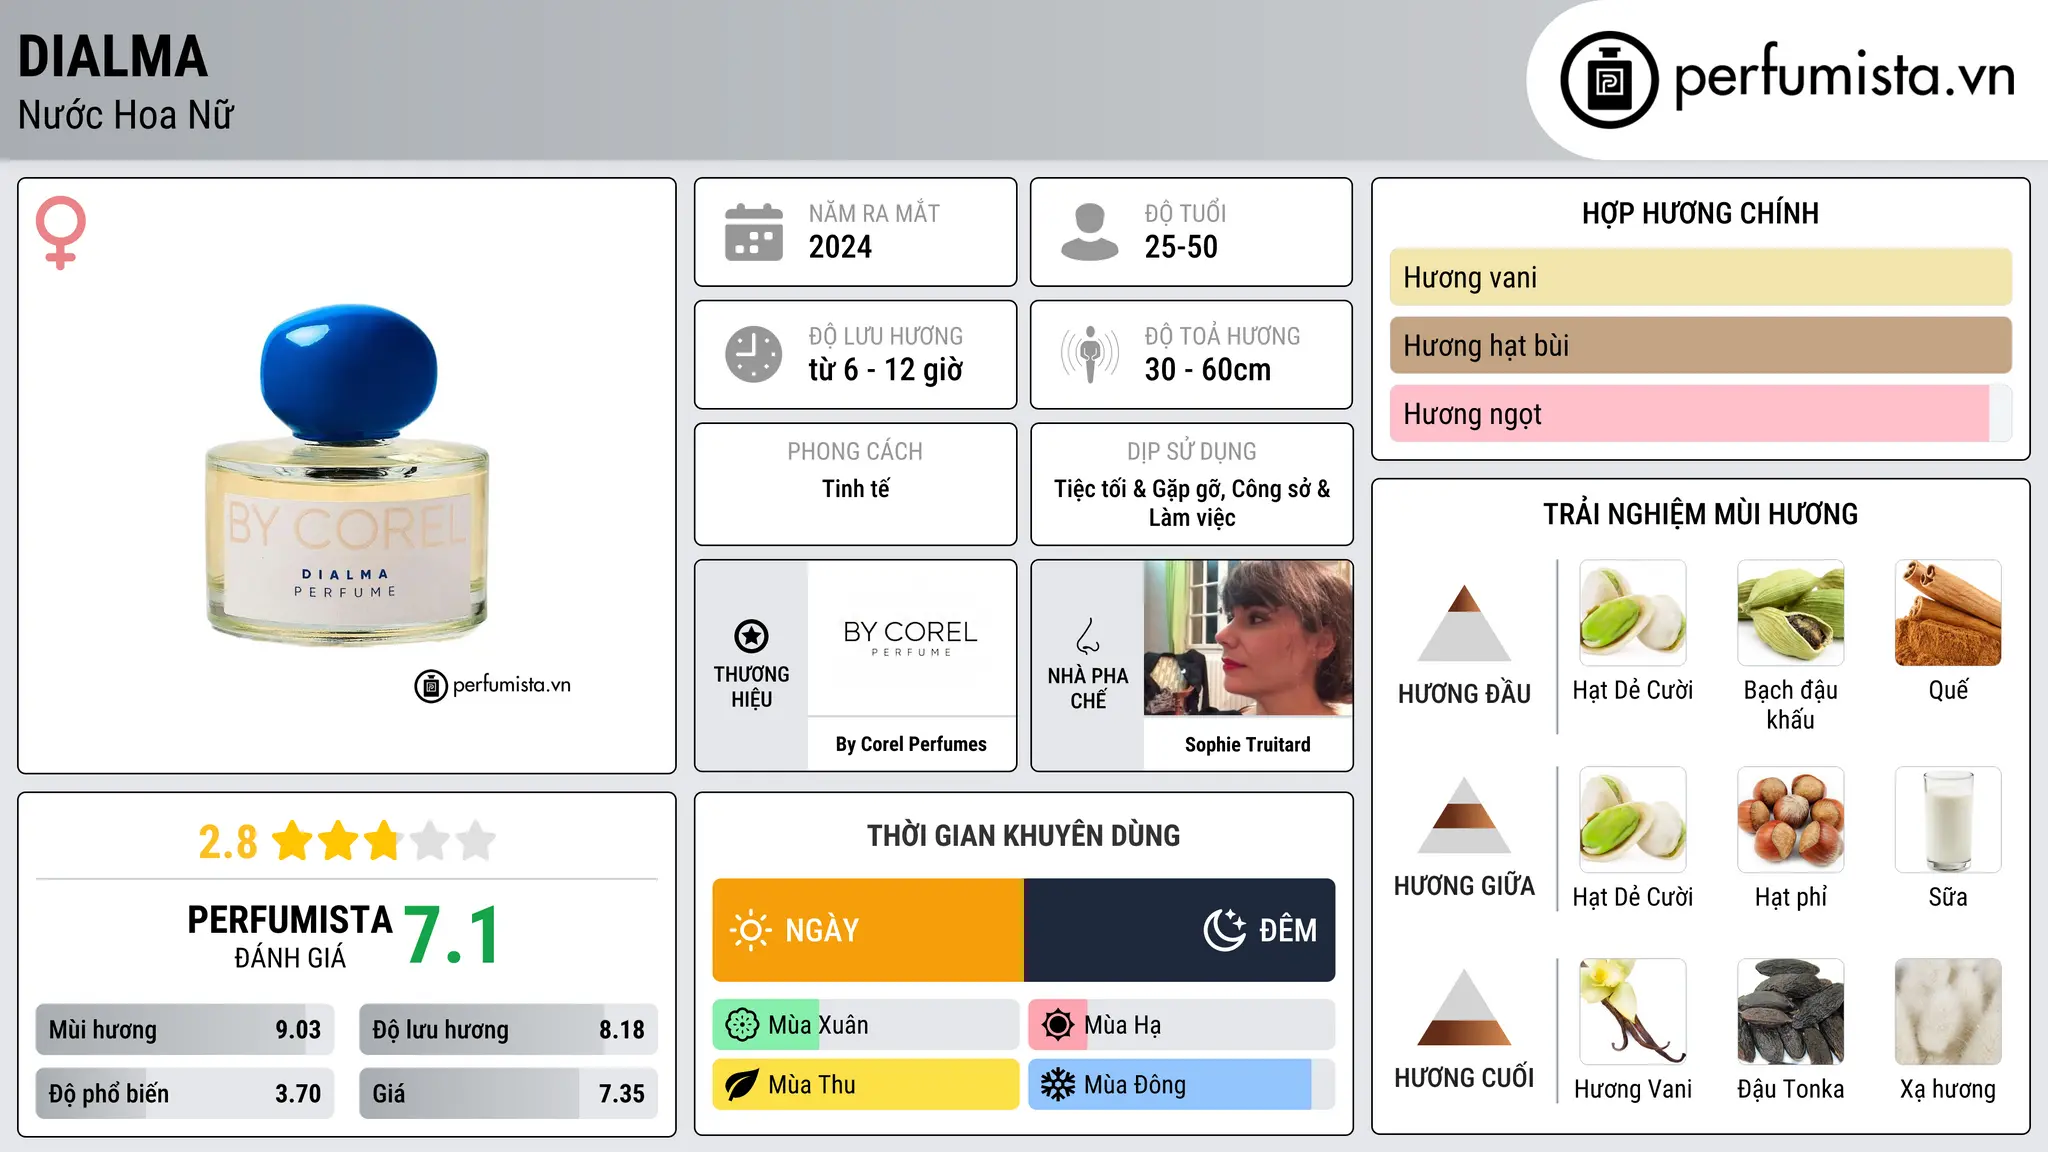Click the age range 25-50
The width and height of the screenshot is (2048, 1152).
1181,247
